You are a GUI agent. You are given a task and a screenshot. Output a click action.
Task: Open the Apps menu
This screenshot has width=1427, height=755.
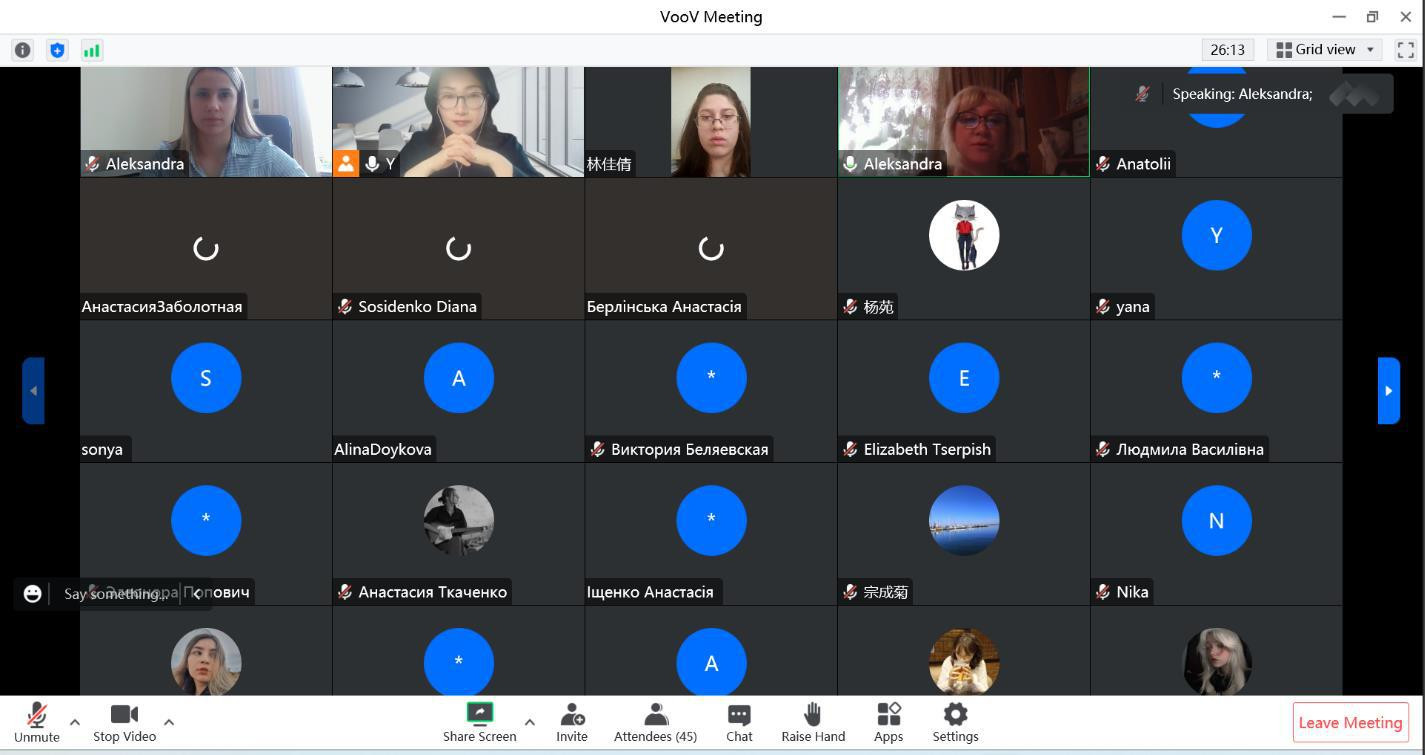(x=888, y=722)
